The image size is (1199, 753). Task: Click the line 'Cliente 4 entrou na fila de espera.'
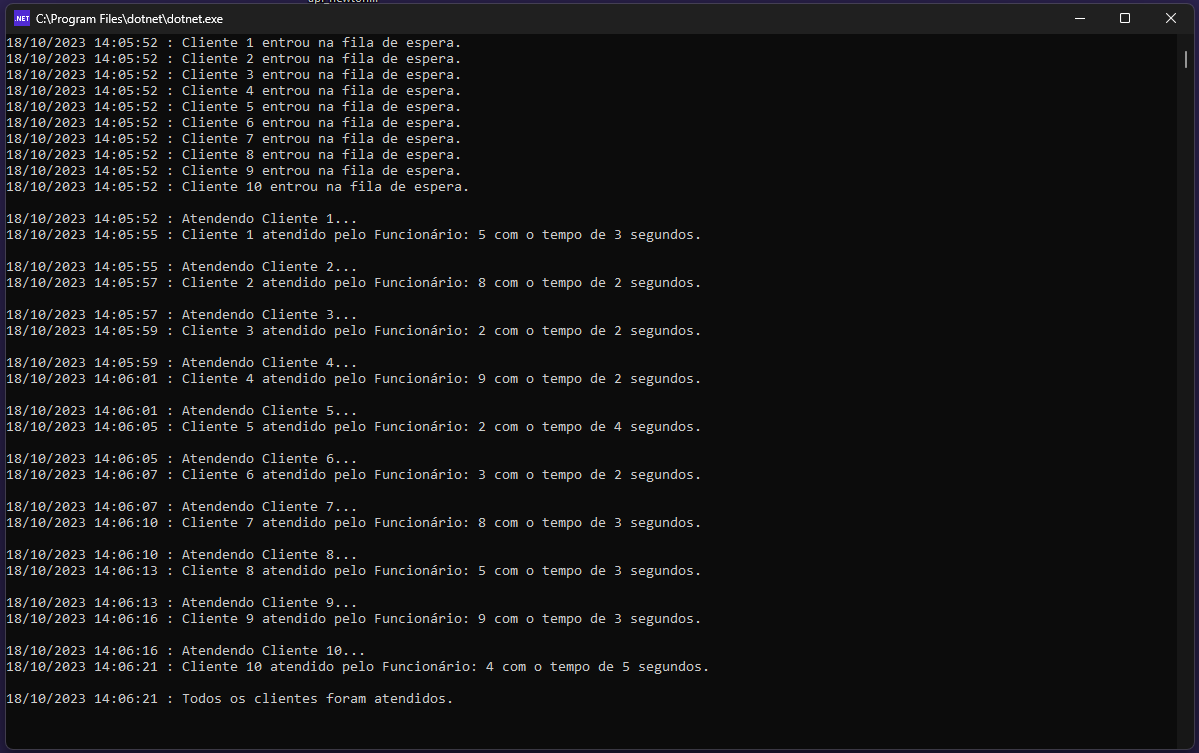[x=234, y=91]
